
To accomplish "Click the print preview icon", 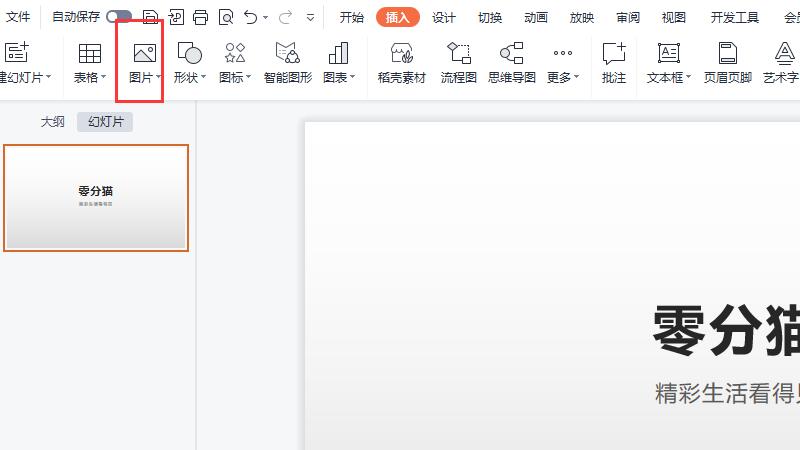I will [225, 17].
